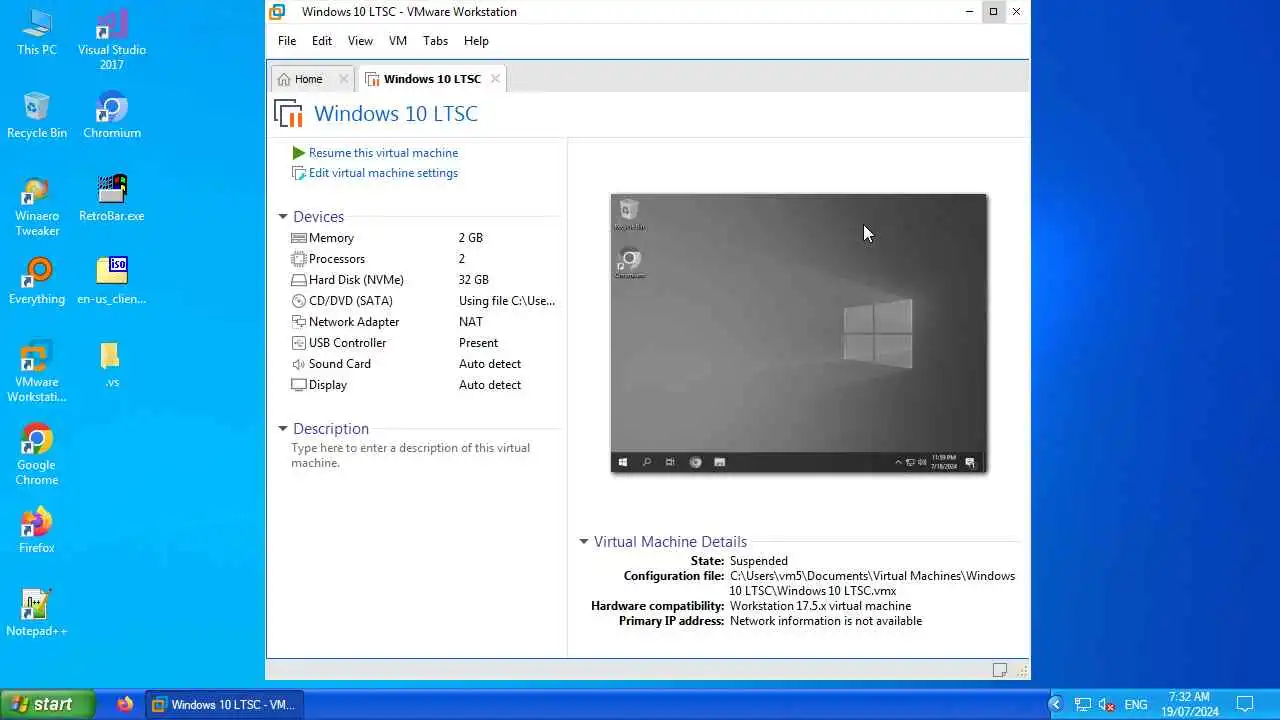Open This PC desktop icon

(x=37, y=32)
